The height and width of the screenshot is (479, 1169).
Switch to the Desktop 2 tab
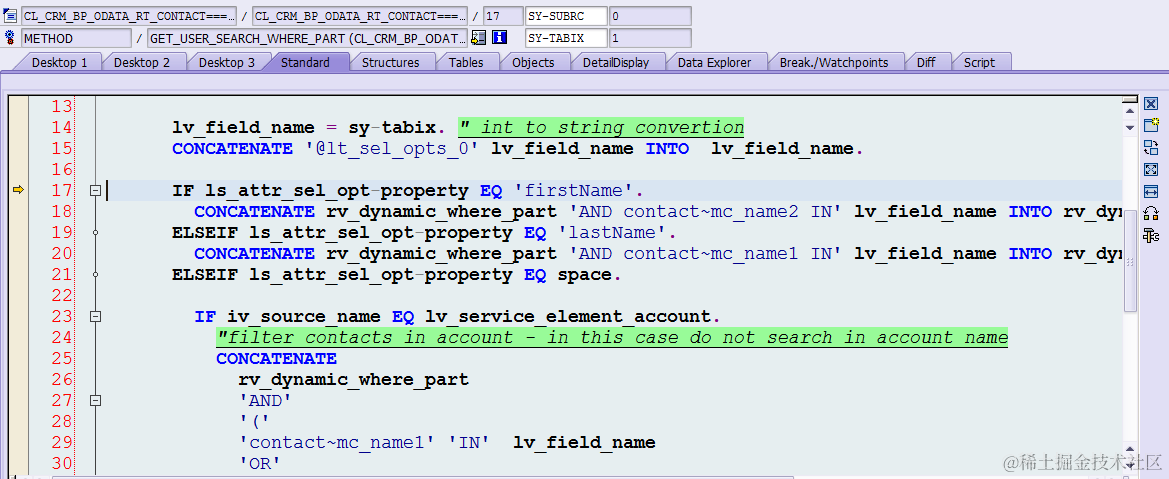coord(142,63)
